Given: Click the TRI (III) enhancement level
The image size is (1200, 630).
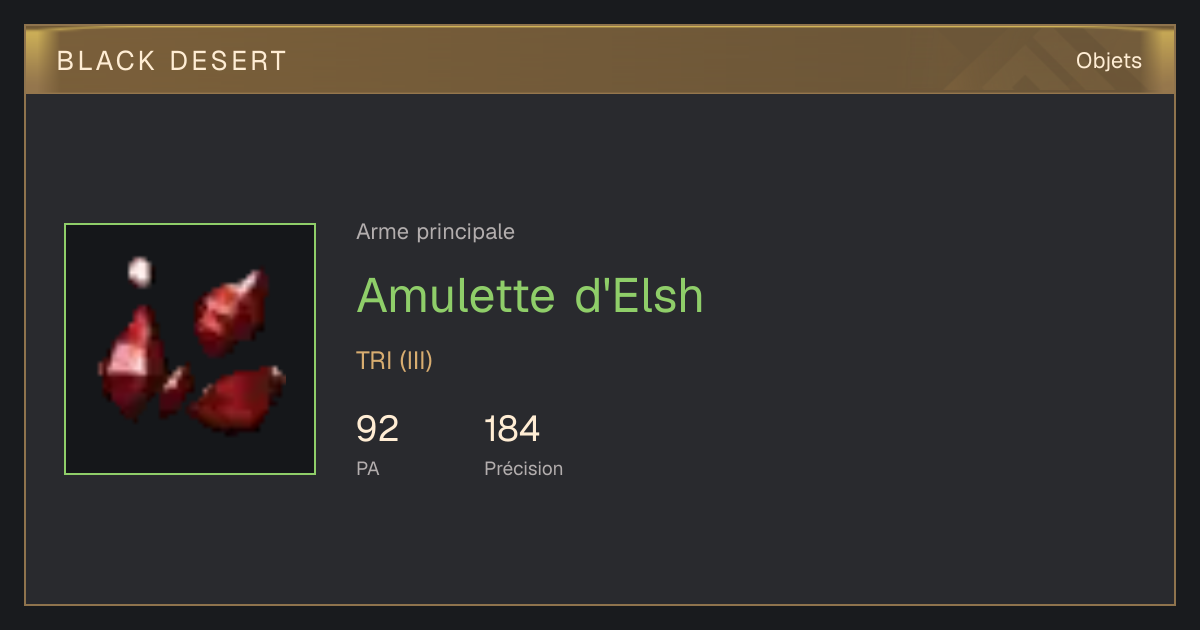Looking at the screenshot, I should click(x=394, y=361).
